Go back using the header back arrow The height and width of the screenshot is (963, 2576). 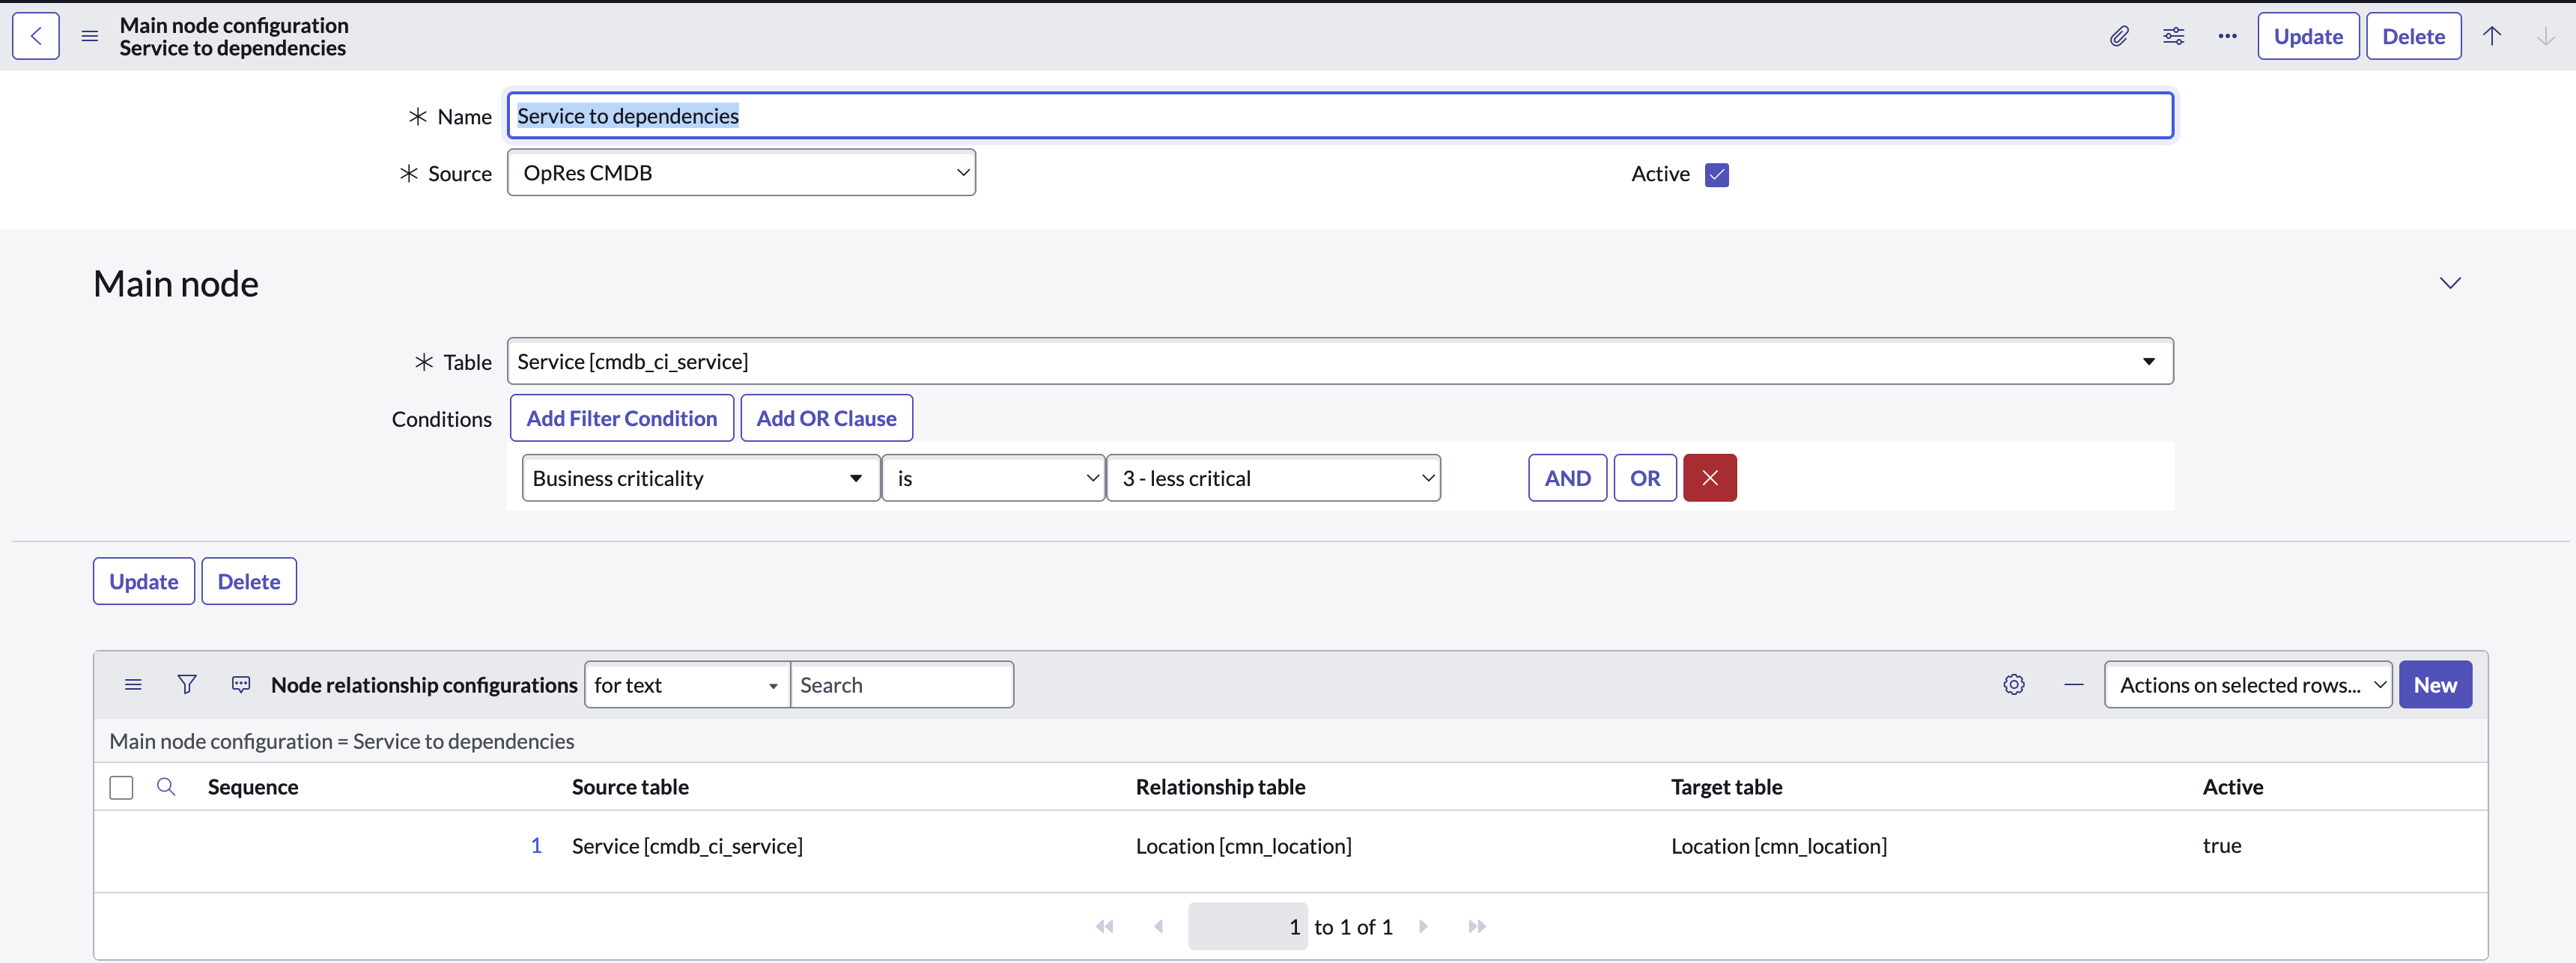pos(36,36)
